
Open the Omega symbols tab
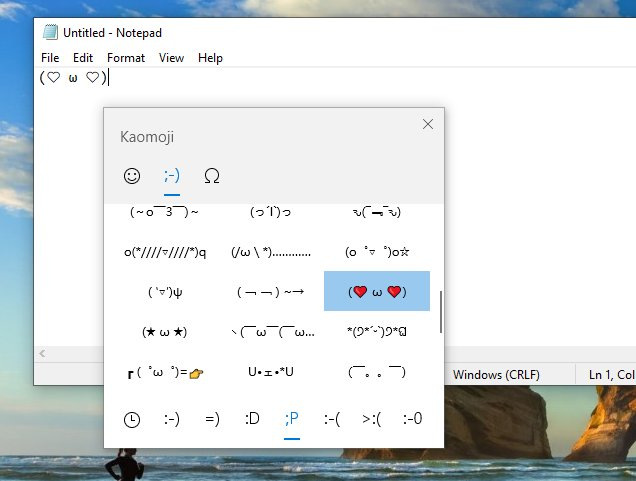tap(212, 176)
